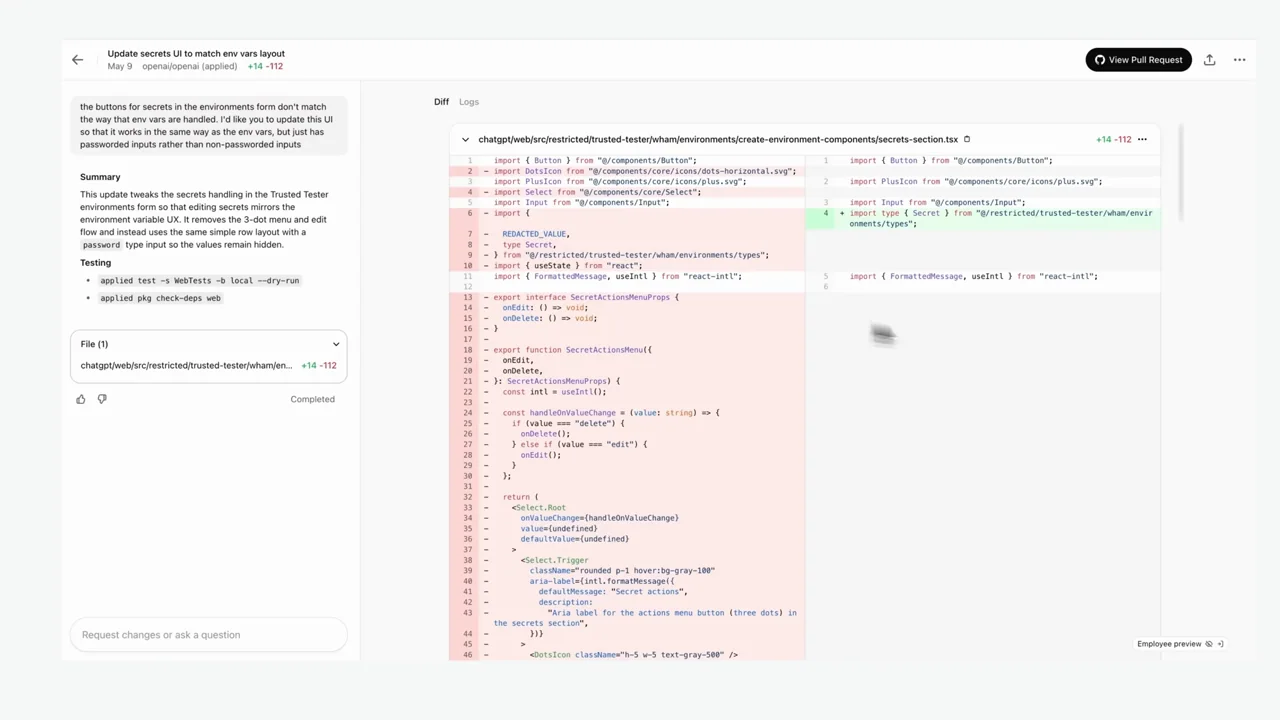The image size is (1280, 720).
Task: Switch to the Diff tab
Action: coord(441,102)
